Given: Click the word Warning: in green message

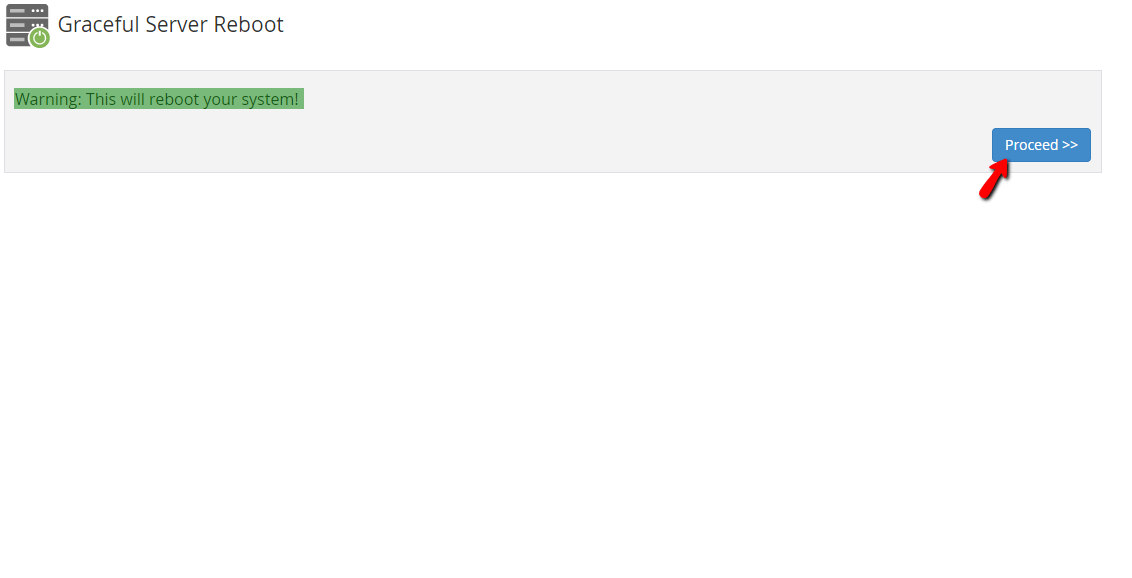Looking at the screenshot, I should tap(48, 99).
